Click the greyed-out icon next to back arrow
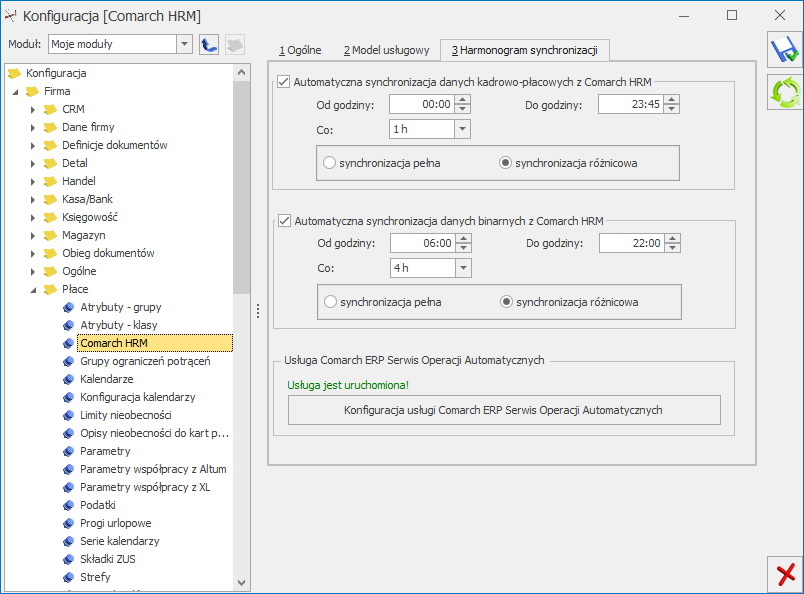Screen dimensions: 804x594 click(x=234, y=45)
